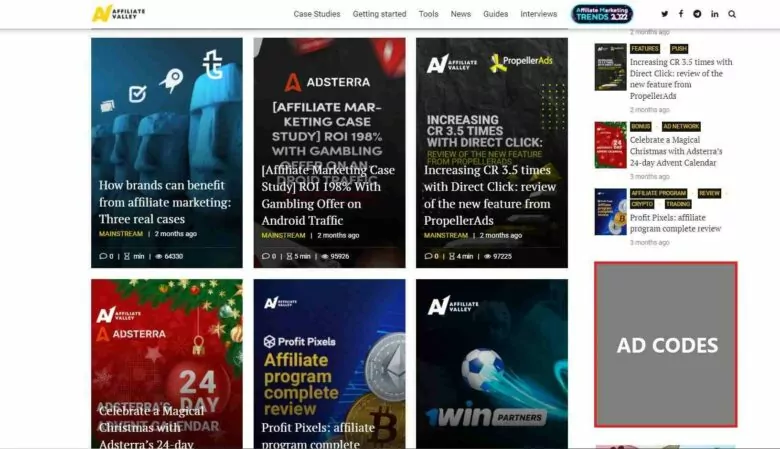Click the FEATURES tag in sidebar
The image size is (780, 449).
[645, 49]
